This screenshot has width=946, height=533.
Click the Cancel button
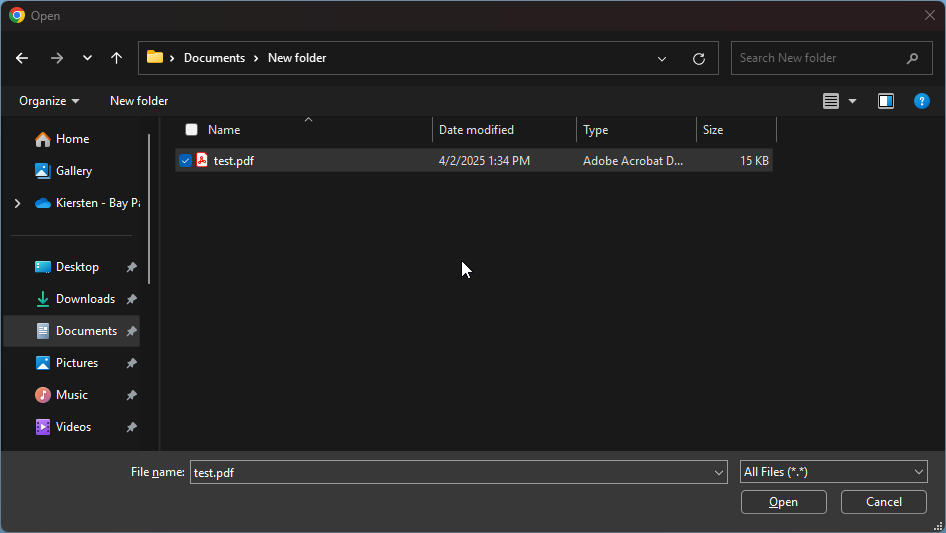pyautogui.click(x=884, y=502)
